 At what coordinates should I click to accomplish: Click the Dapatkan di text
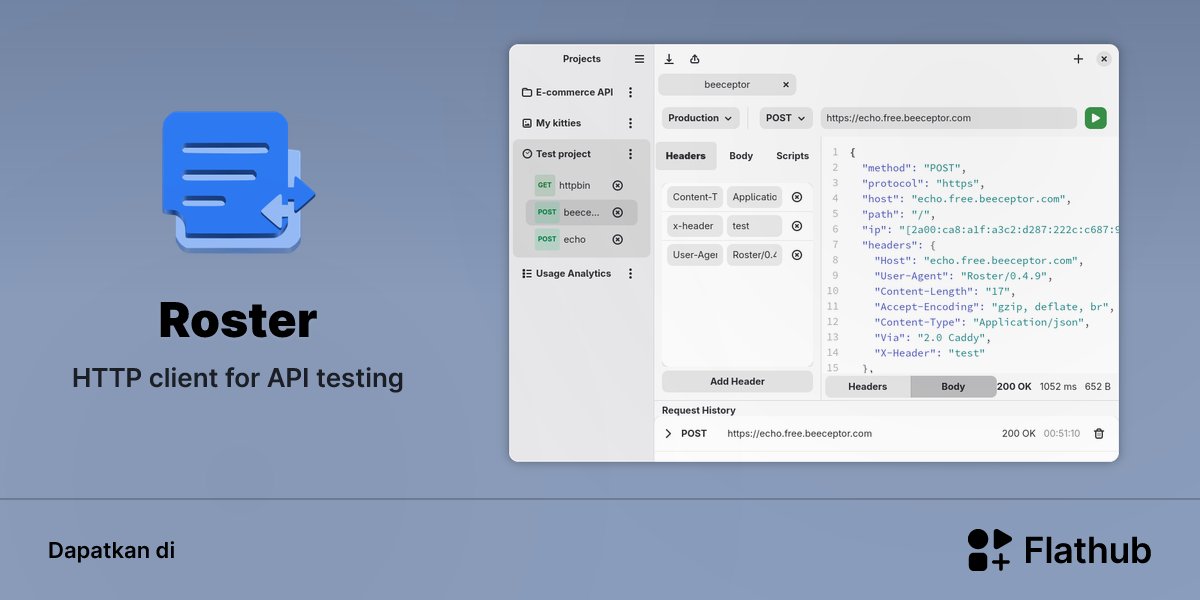click(111, 550)
